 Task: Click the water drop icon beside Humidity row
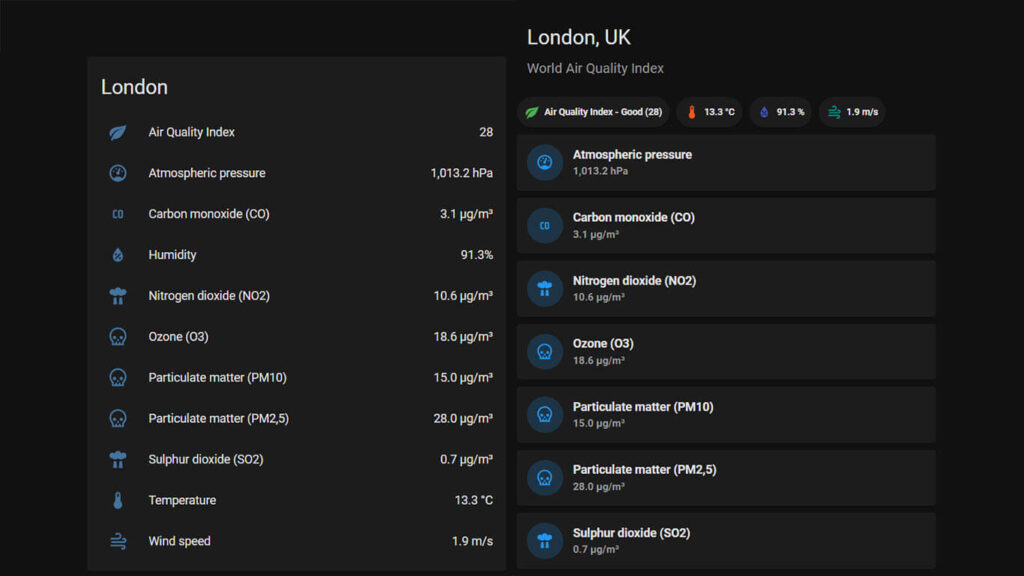coord(118,255)
